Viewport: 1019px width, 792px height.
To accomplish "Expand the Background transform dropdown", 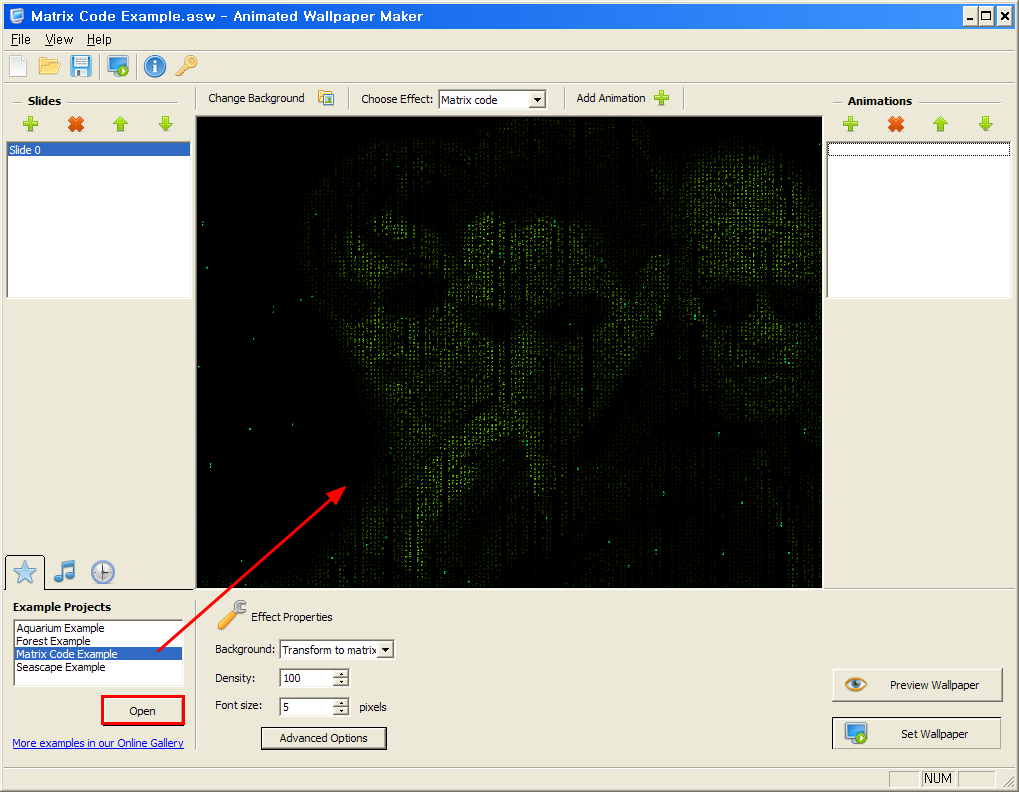I will tap(385, 650).
